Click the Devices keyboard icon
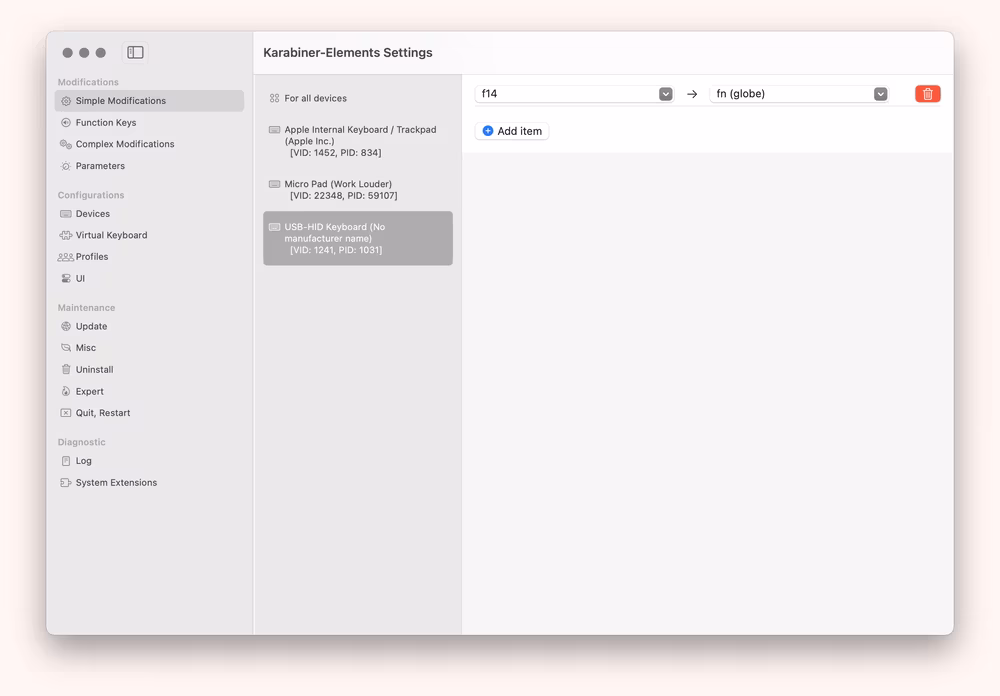Image resolution: width=1000 pixels, height=696 pixels. (x=66, y=214)
